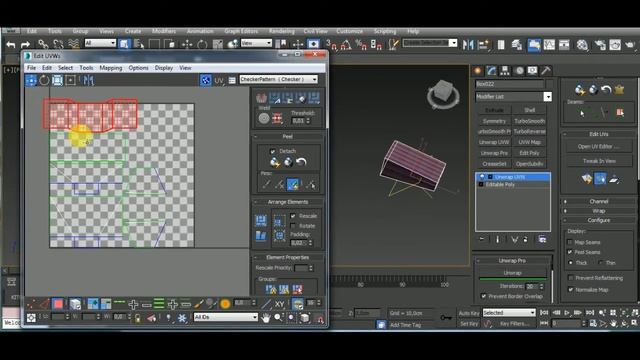Click the Pack Custom icon in Arrange Elements

pos(261,220)
